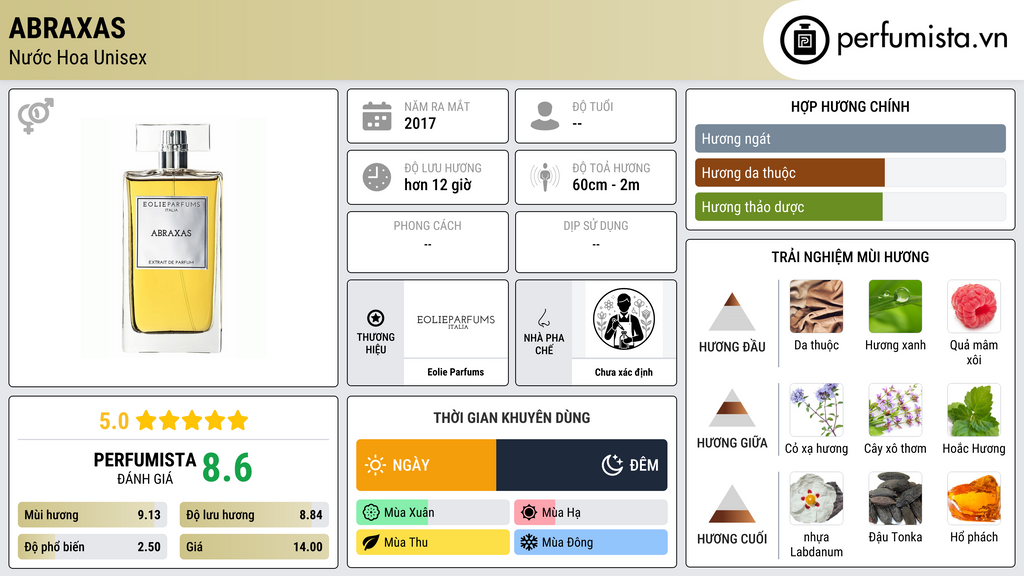Click the unisex gender symbol icon
The height and width of the screenshot is (576, 1024).
(x=35, y=116)
